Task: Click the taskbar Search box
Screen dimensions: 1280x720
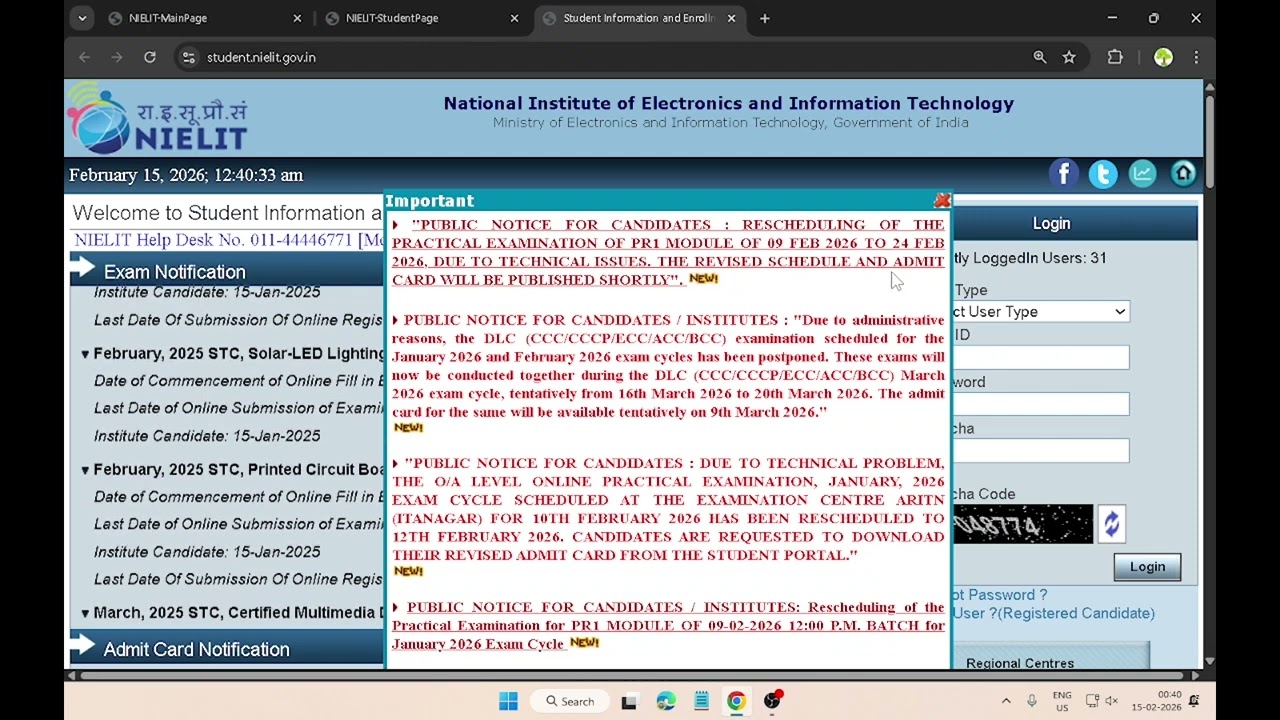Action: click(570, 701)
